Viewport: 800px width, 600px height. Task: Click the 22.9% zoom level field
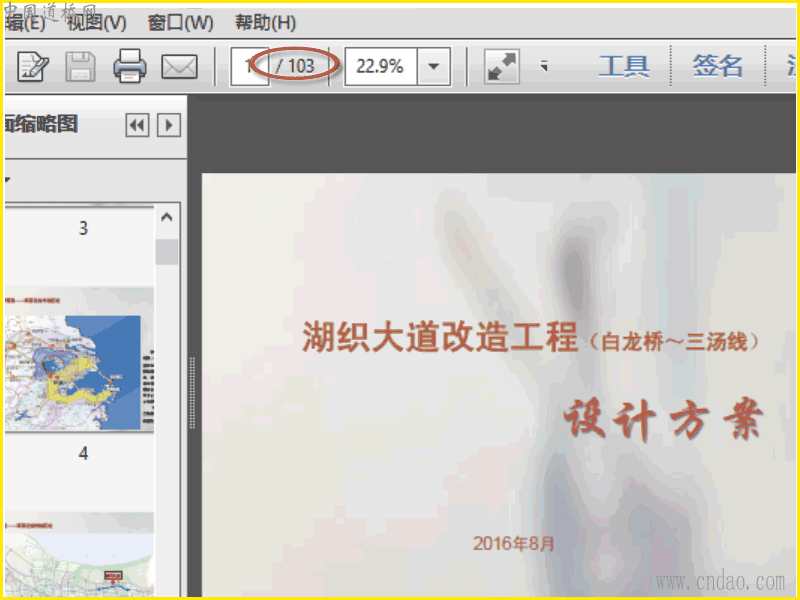click(381, 66)
